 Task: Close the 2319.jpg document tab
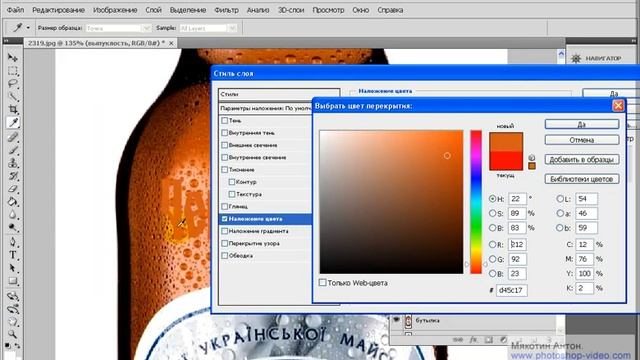pyautogui.click(x=171, y=43)
